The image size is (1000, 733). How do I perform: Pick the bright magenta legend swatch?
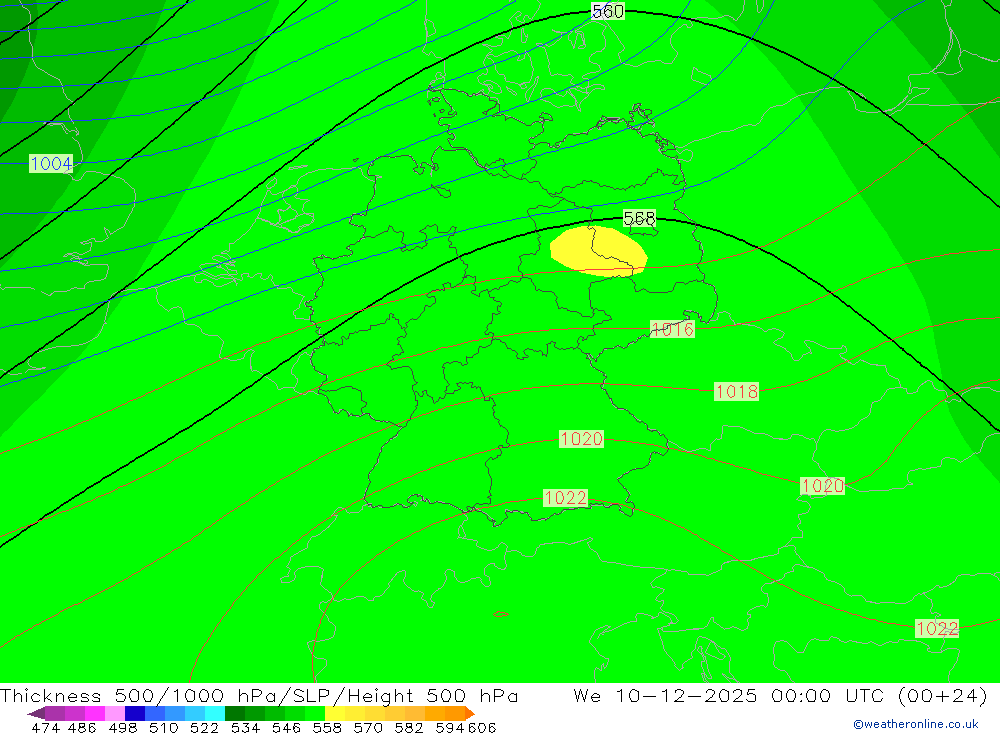tap(94, 713)
